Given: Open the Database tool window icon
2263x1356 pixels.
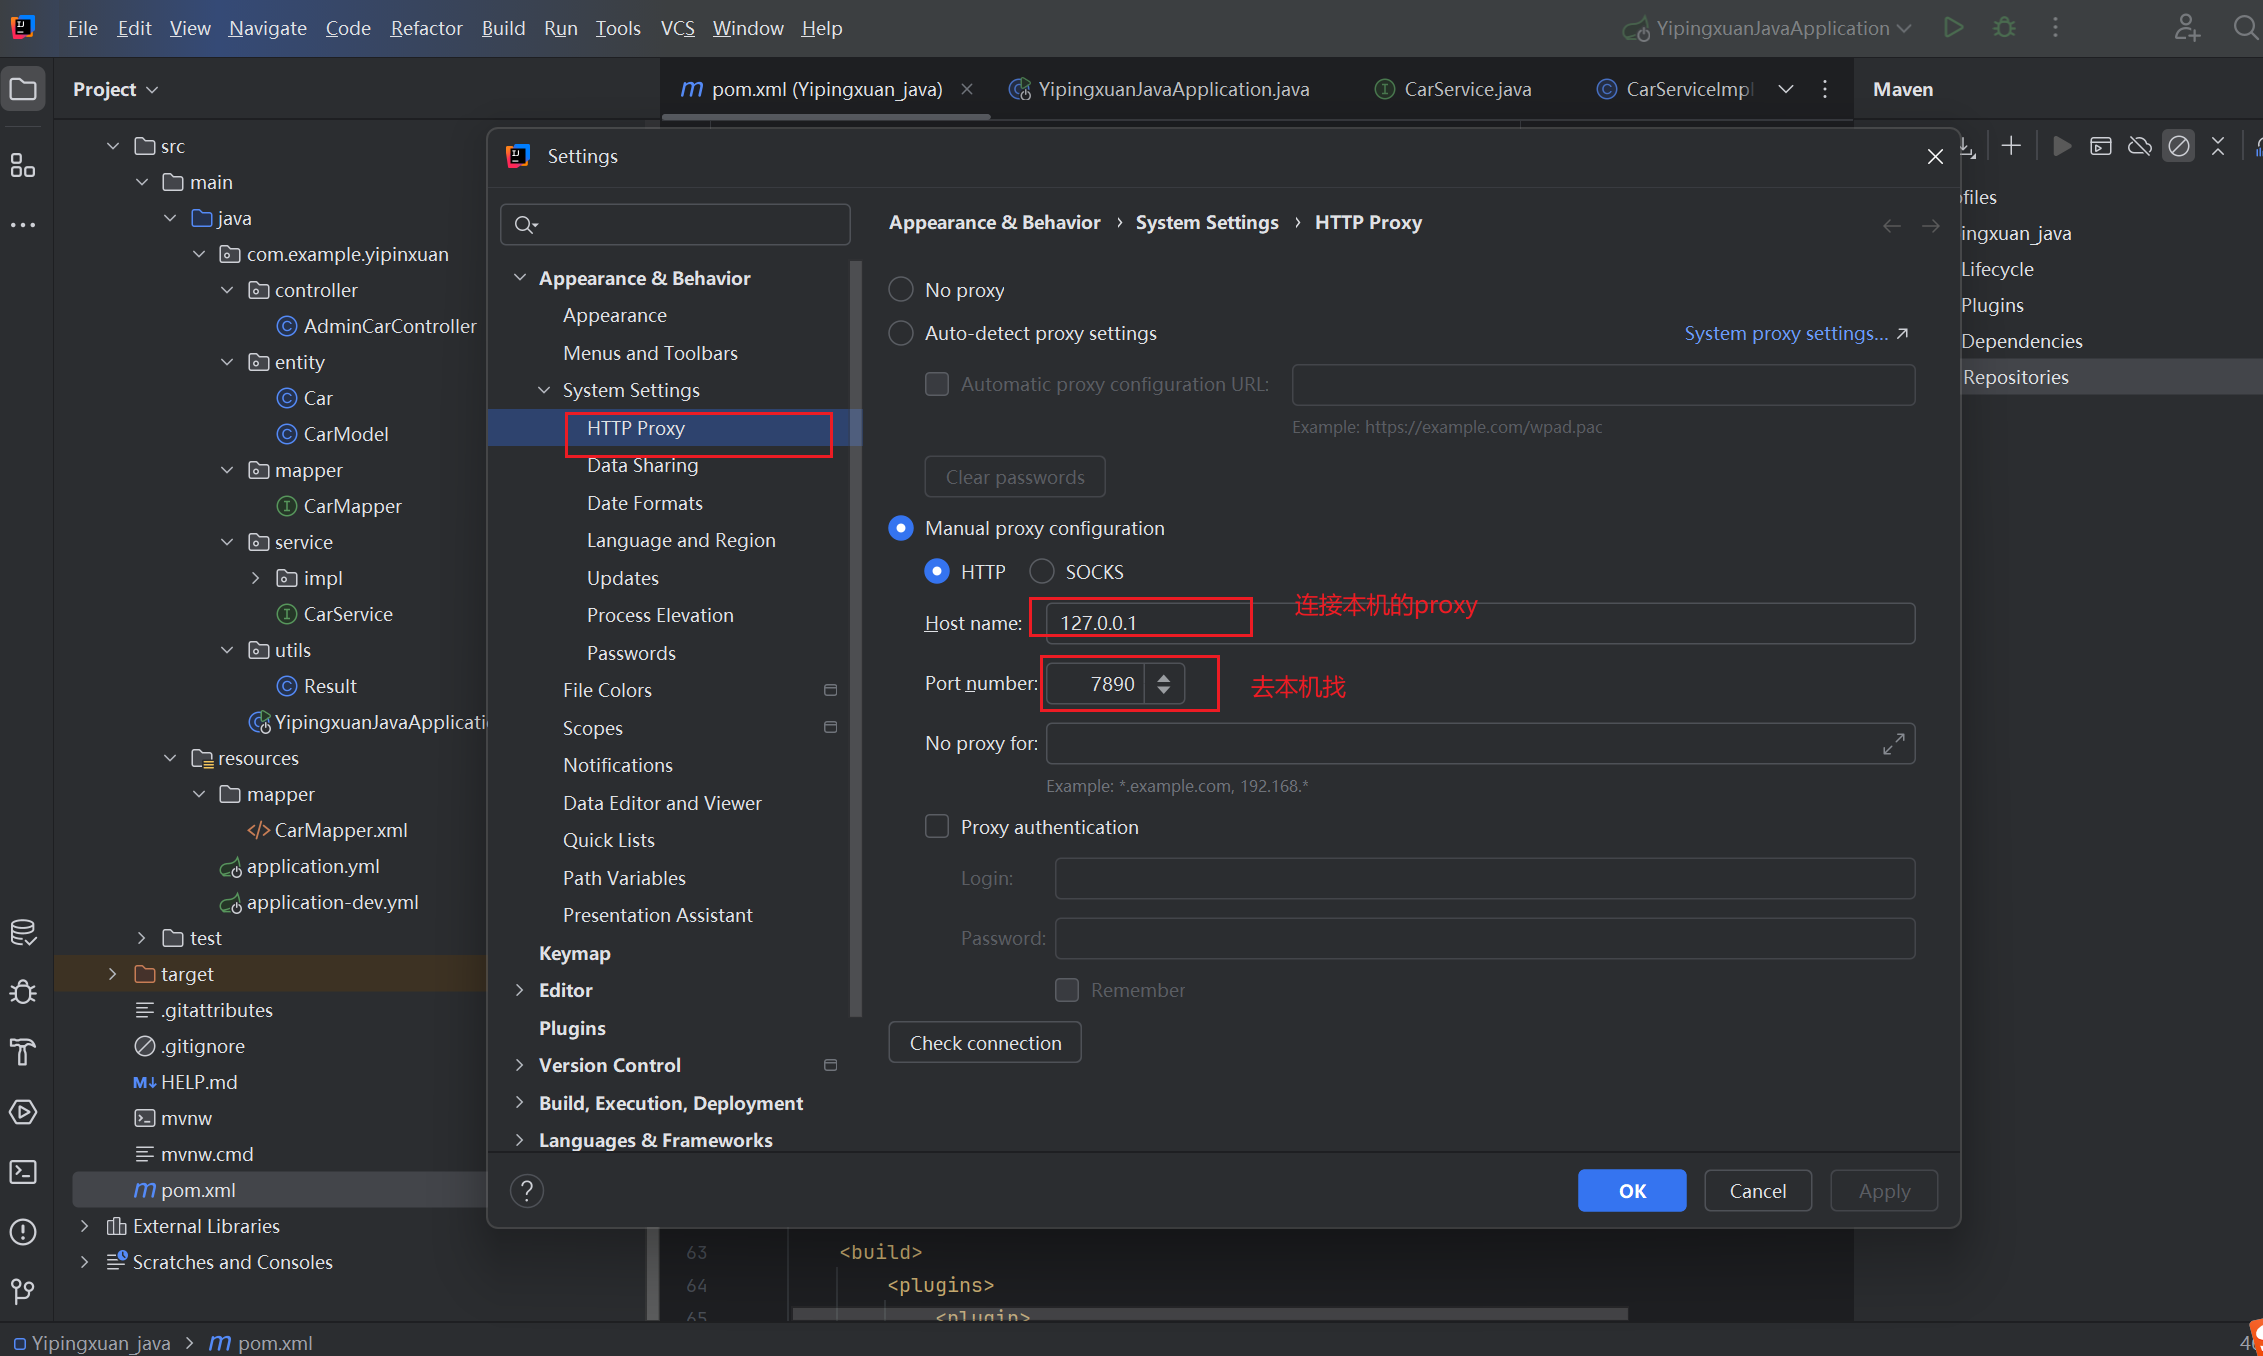Looking at the screenshot, I should [x=22, y=933].
